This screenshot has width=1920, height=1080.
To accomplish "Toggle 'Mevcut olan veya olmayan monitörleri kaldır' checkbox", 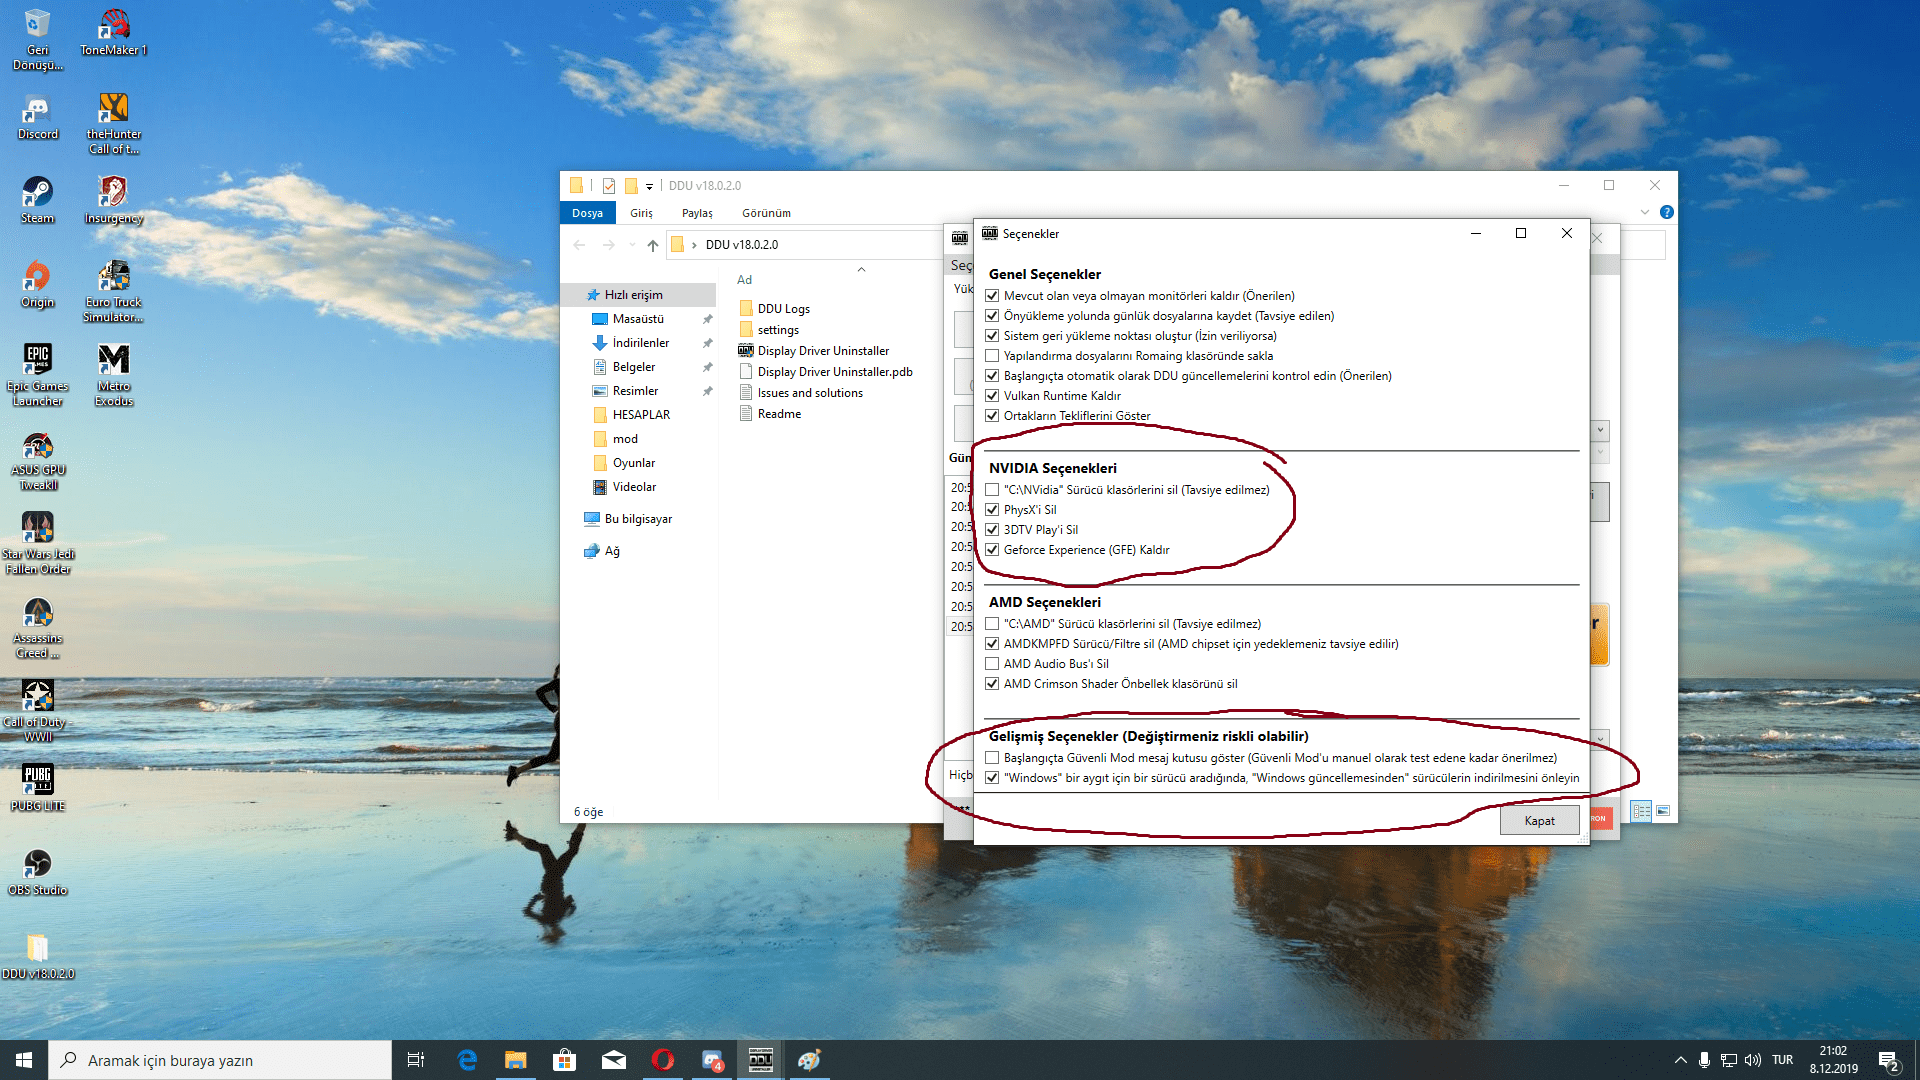I will click(992, 296).
